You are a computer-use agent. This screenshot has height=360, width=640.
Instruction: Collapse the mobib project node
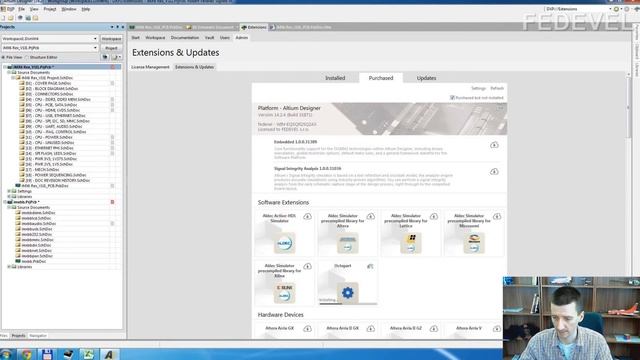click(x=4, y=202)
